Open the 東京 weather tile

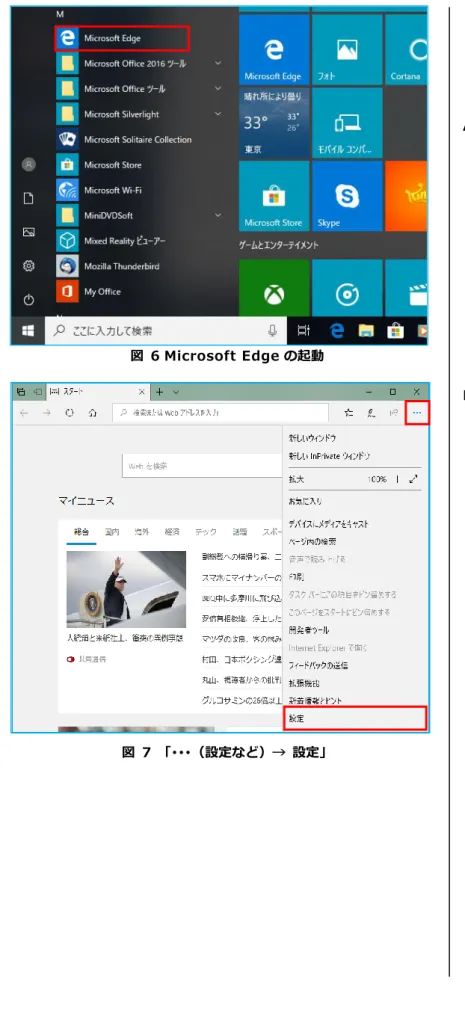(x=274, y=123)
